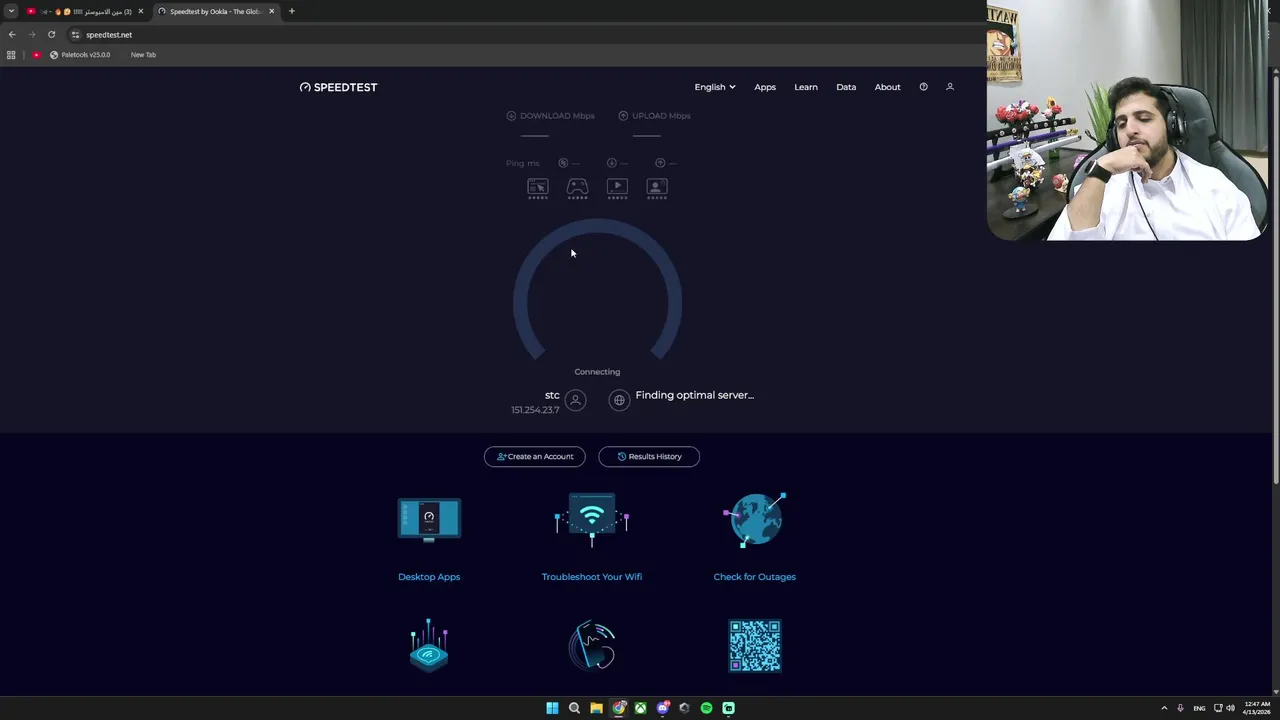Click the Speedtest logo
Viewport: 1280px width, 720px height.
point(338,87)
